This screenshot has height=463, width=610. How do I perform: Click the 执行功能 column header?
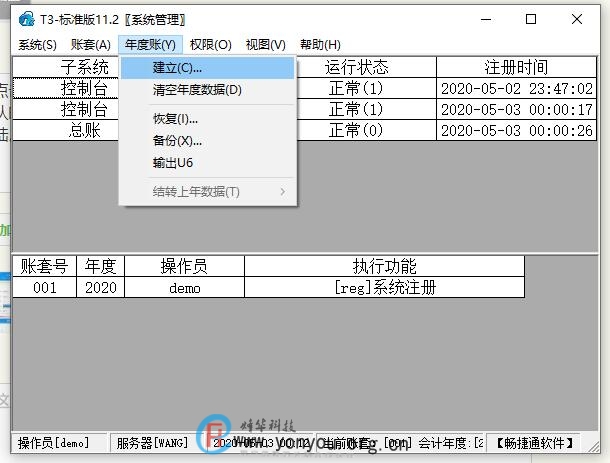[x=384, y=267]
